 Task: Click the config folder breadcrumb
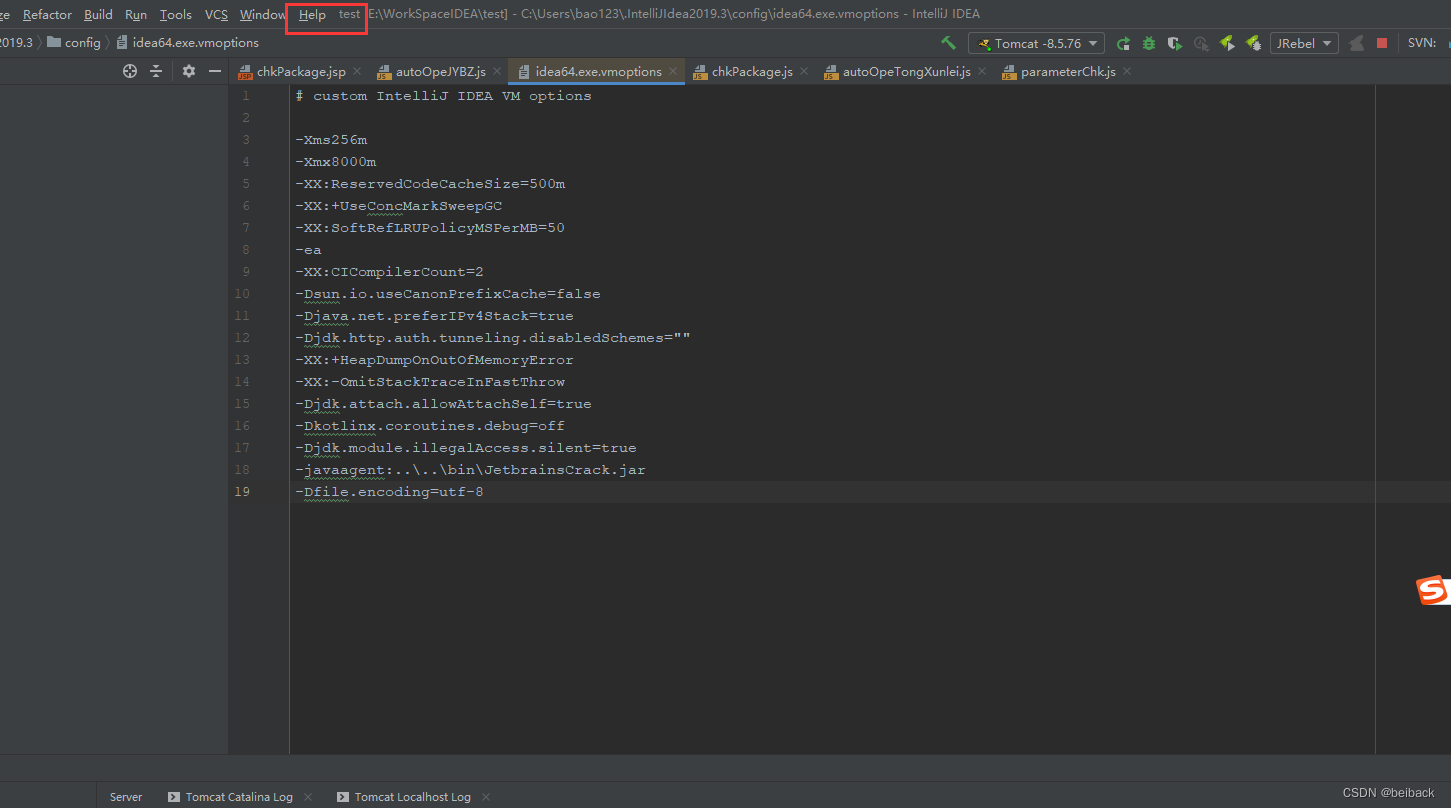74,43
